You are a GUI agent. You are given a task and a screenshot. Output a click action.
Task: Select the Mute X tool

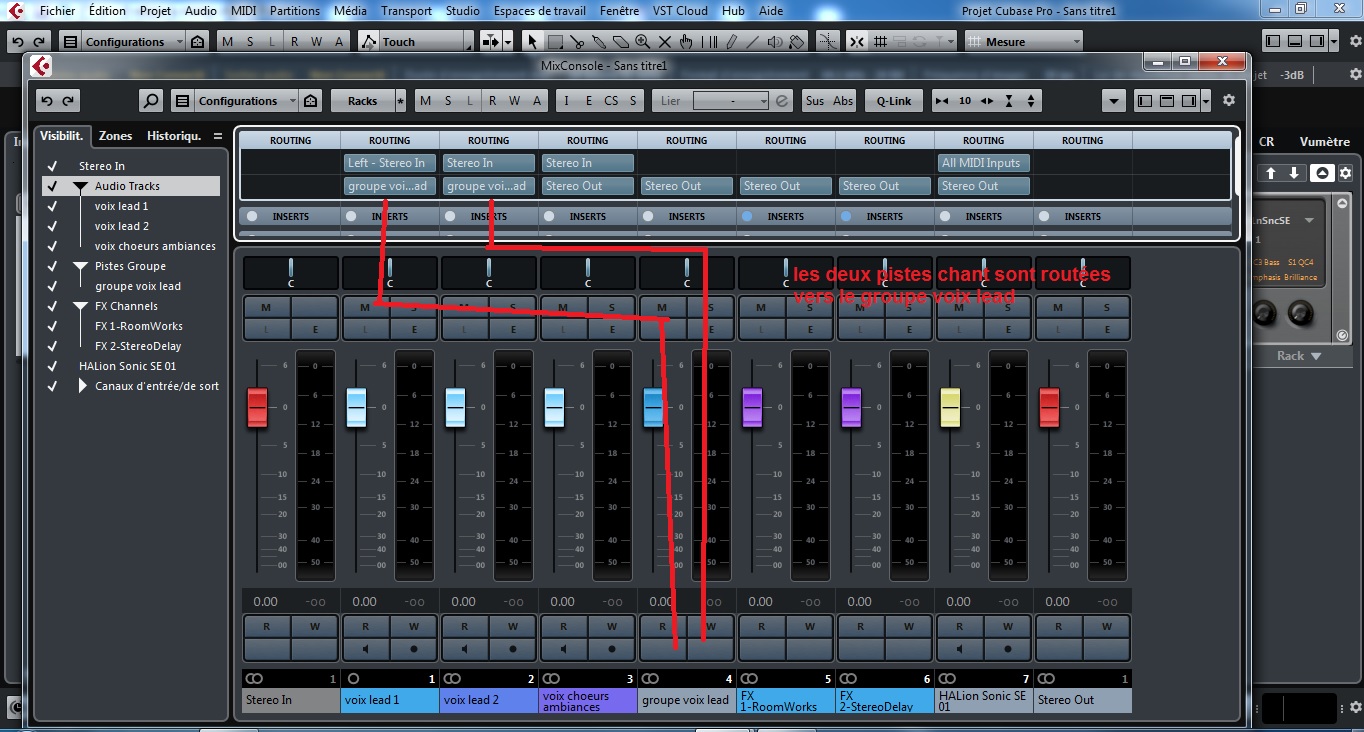665,42
